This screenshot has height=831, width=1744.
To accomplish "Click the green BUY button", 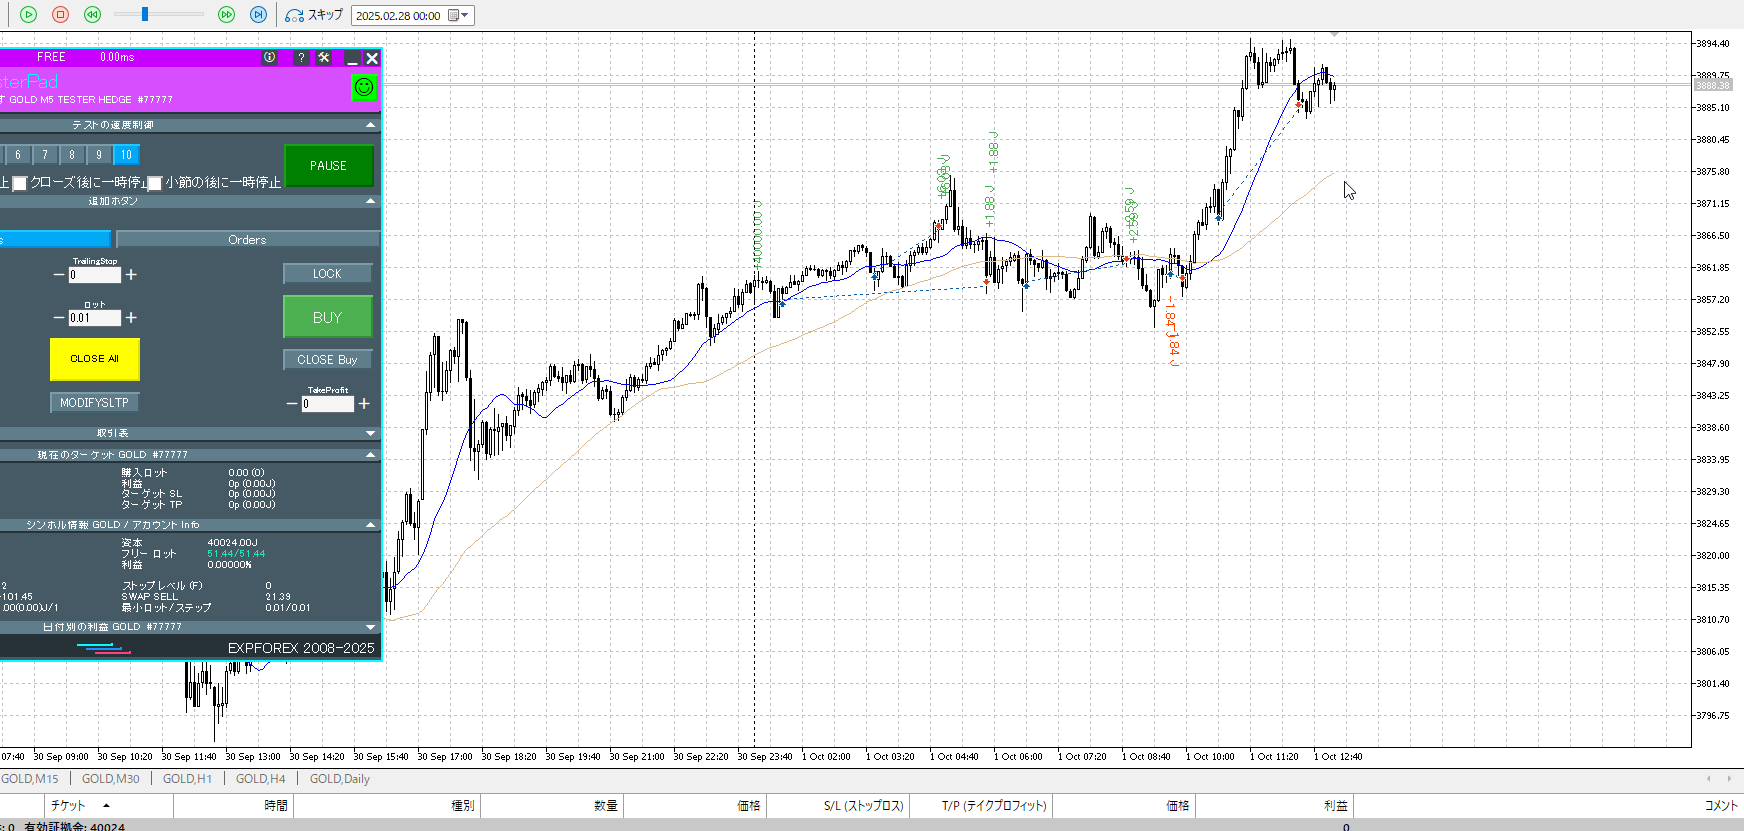I will (x=327, y=317).
